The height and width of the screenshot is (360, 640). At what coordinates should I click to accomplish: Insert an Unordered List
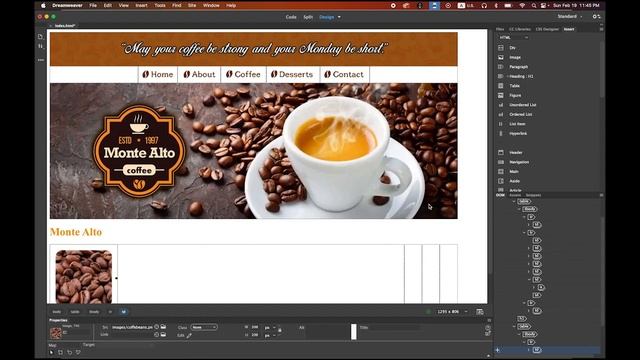522,105
